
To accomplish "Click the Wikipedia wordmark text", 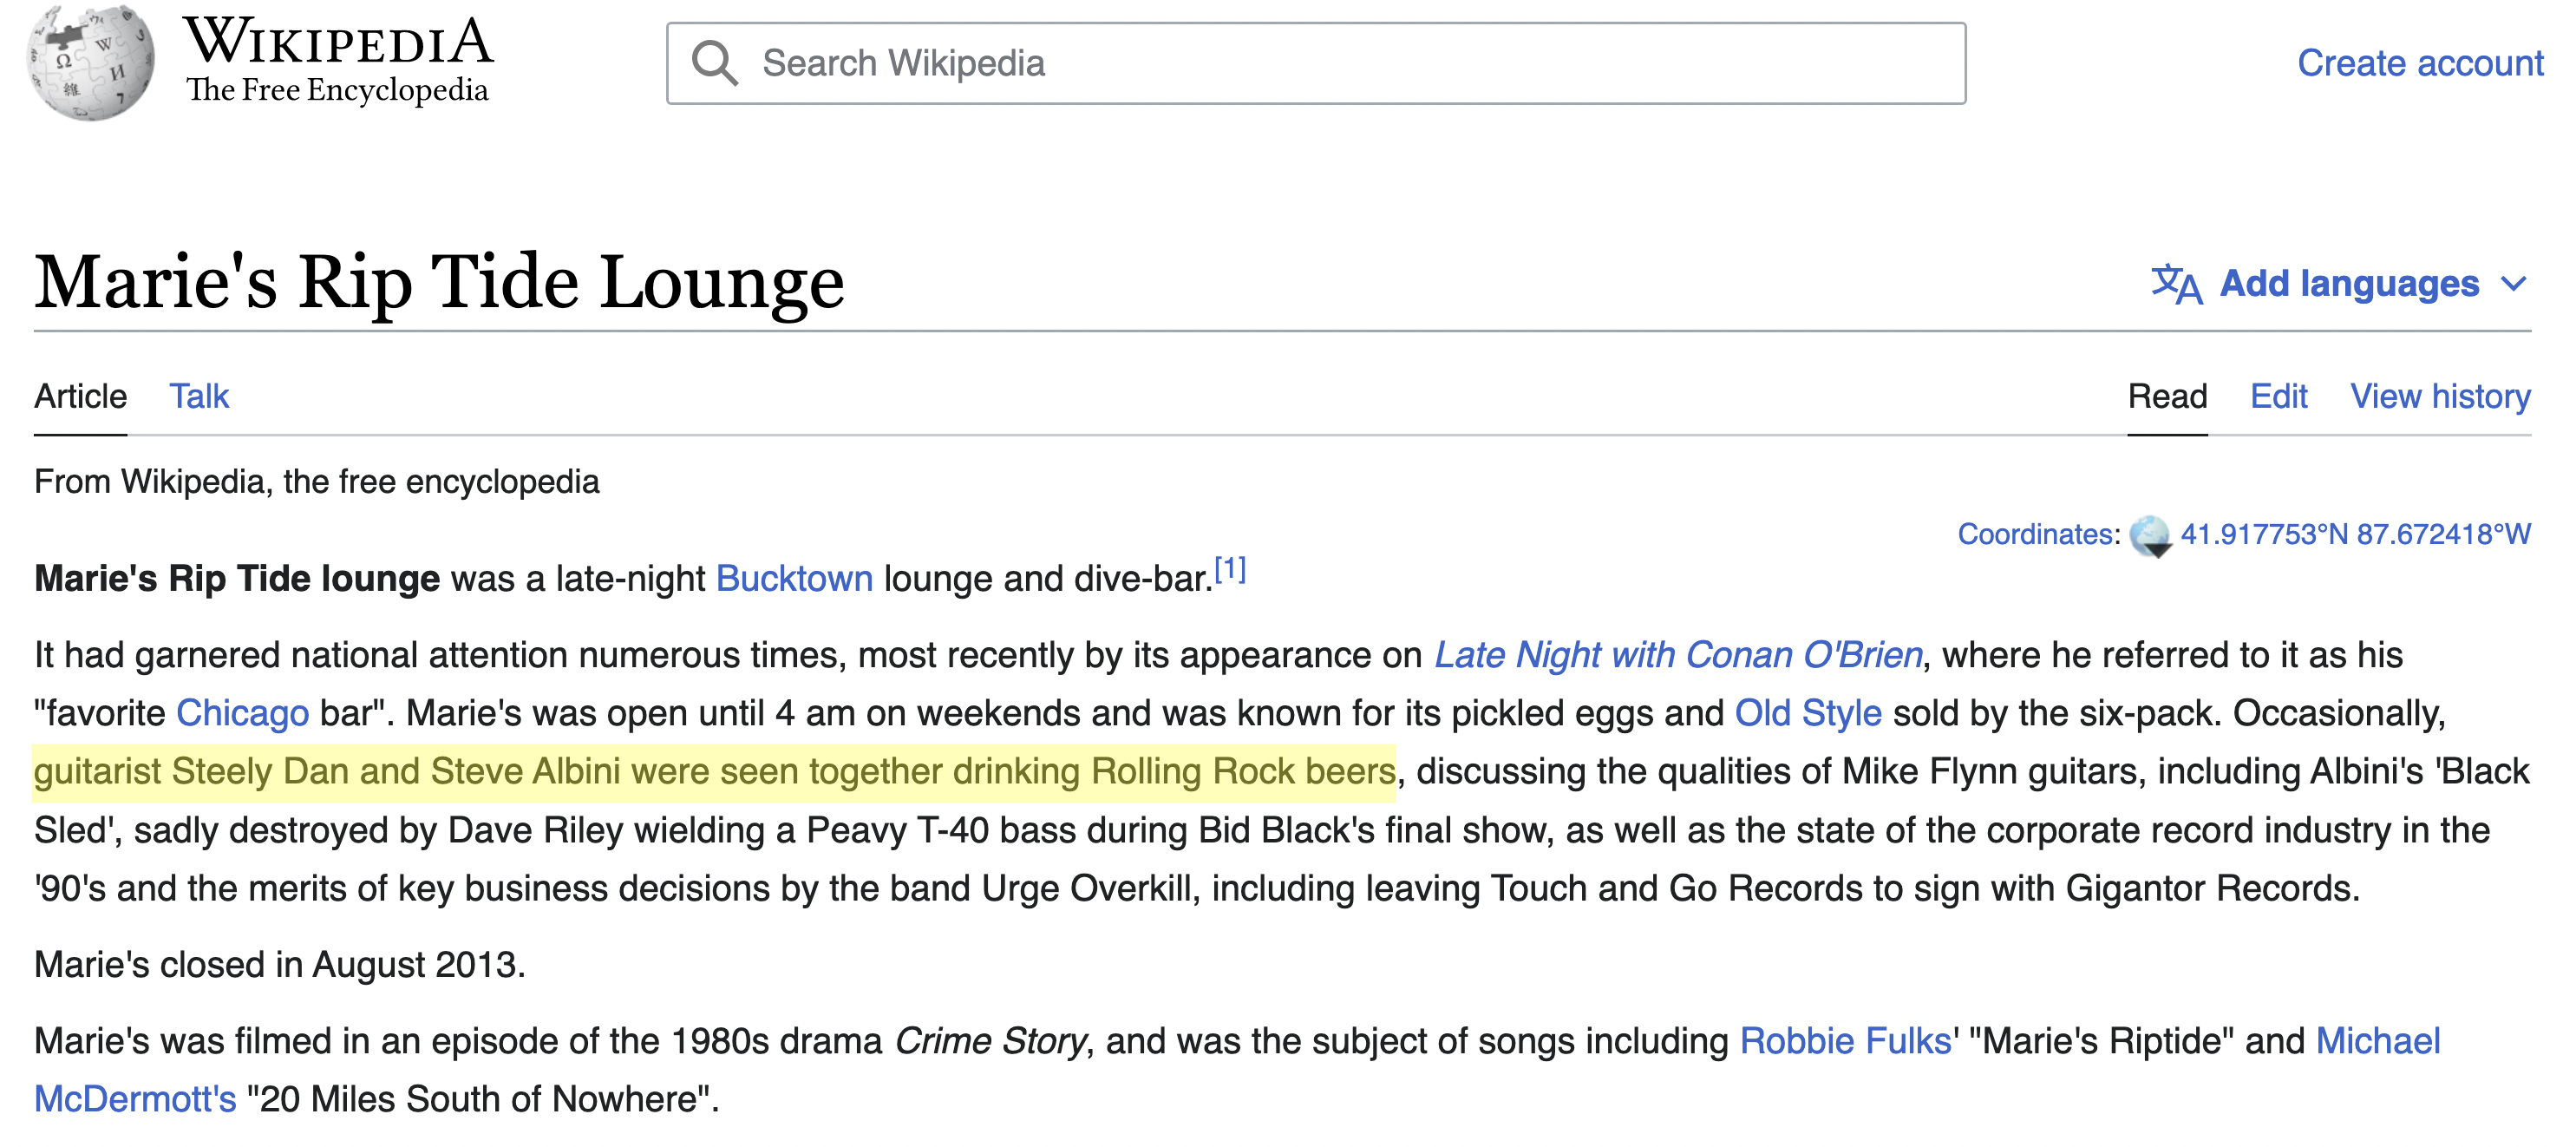I will point(338,42).
